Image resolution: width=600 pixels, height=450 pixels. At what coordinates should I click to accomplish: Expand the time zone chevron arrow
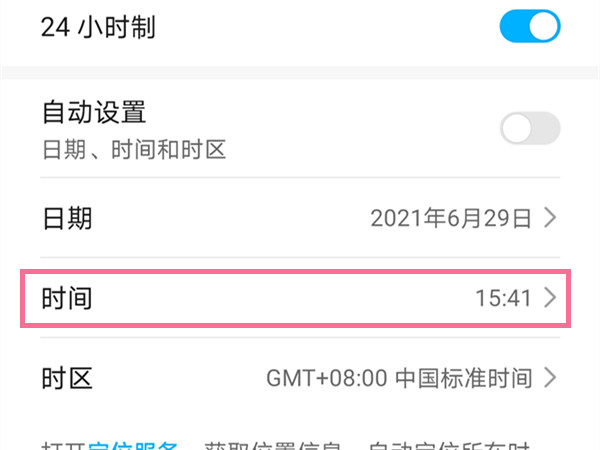click(550, 378)
